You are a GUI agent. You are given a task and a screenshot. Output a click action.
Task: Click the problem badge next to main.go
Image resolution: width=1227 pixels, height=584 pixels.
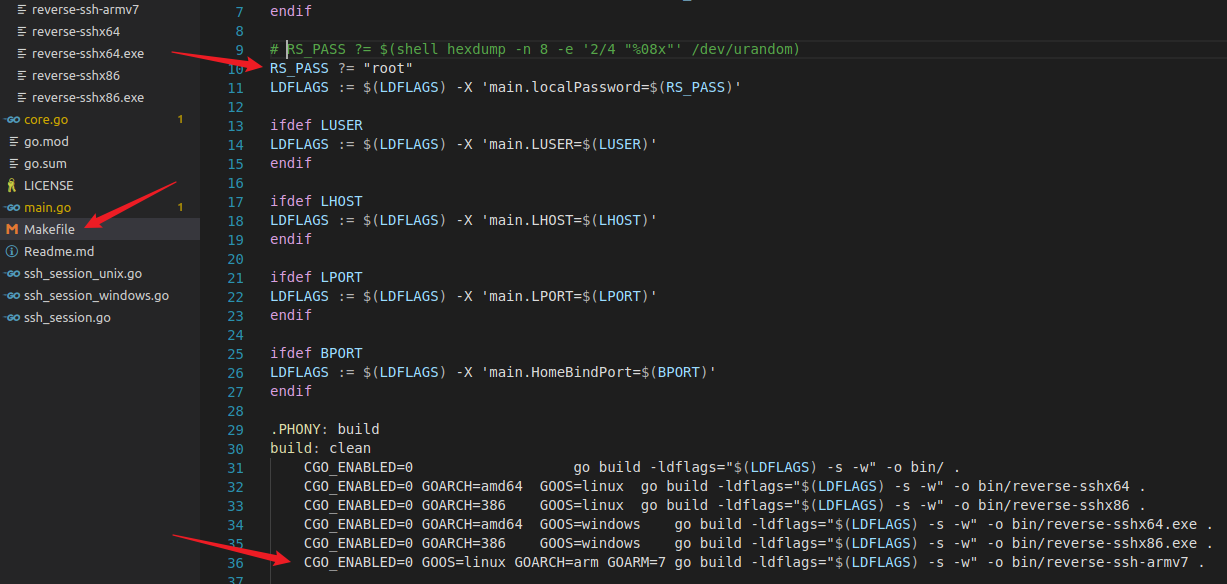180,208
